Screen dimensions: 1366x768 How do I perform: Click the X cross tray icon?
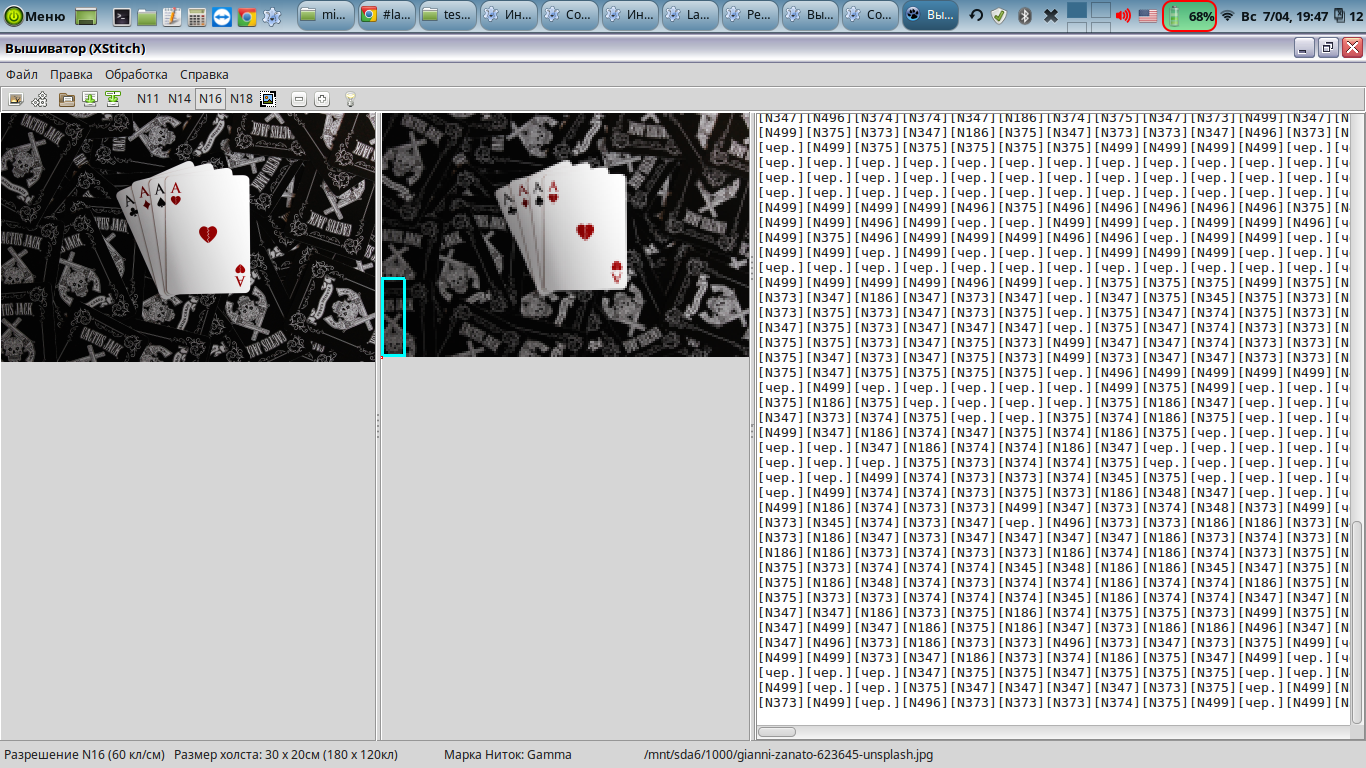(x=1050, y=16)
